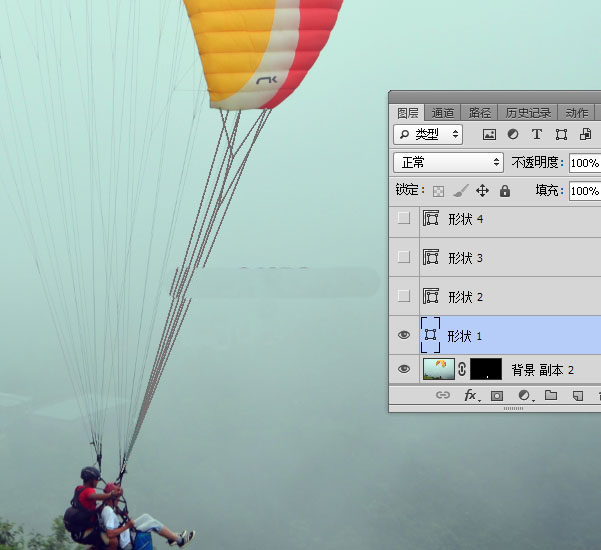Screen dimensions: 601x550
Task: Hide the 形状 1 layer
Action: (404, 335)
